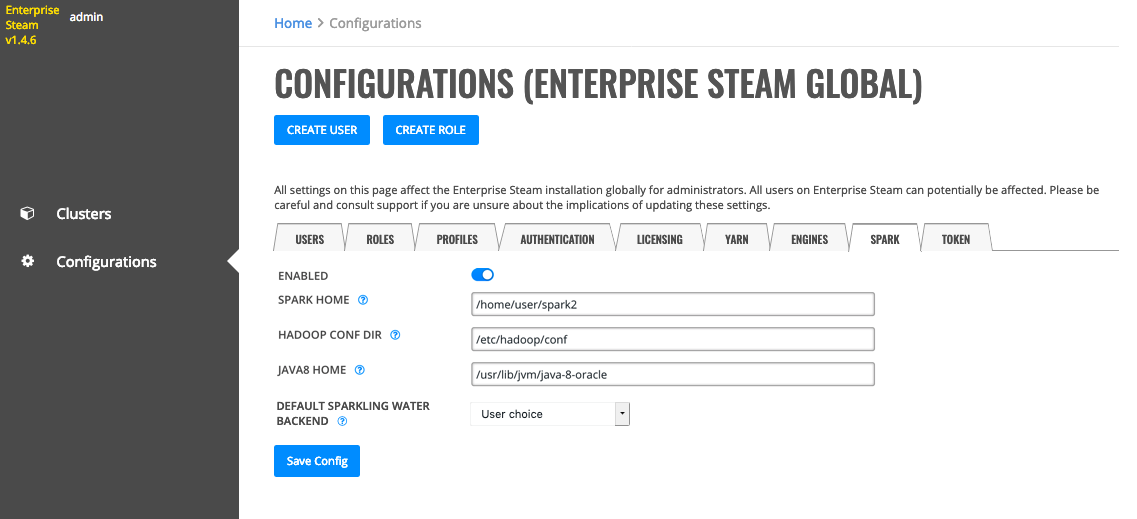Click the admin username in sidebar
This screenshot has height=519, width=1137.
point(86,17)
